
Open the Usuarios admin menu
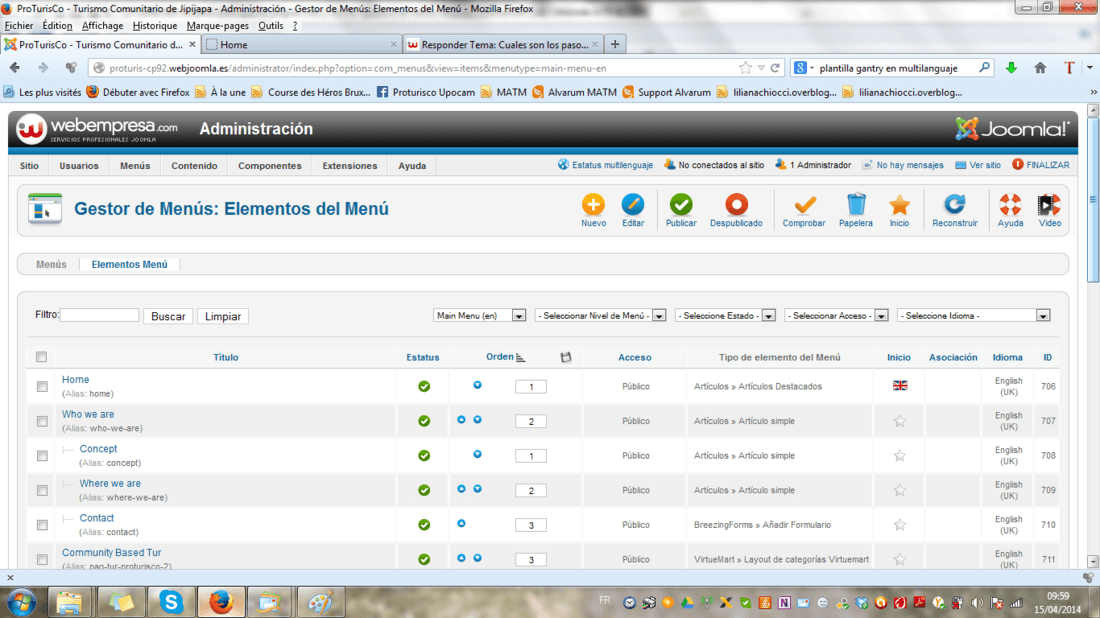pyautogui.click(x=79, y=166)
